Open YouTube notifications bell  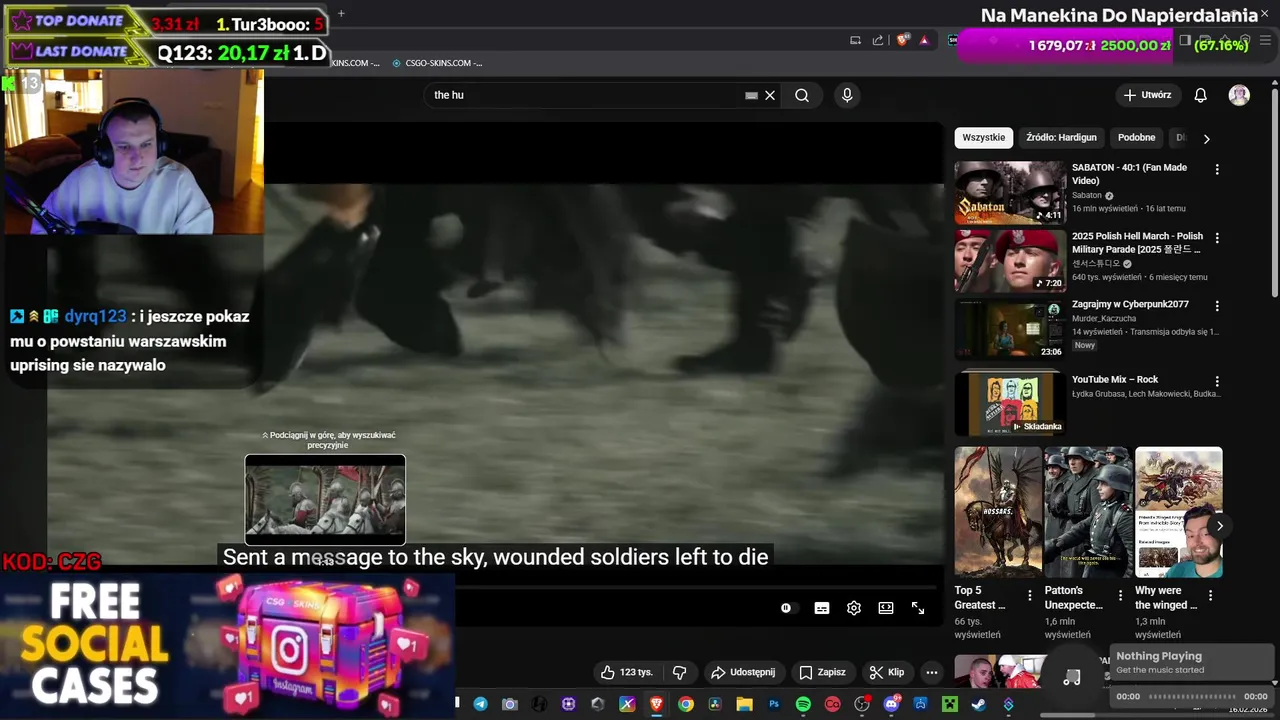1200,95
